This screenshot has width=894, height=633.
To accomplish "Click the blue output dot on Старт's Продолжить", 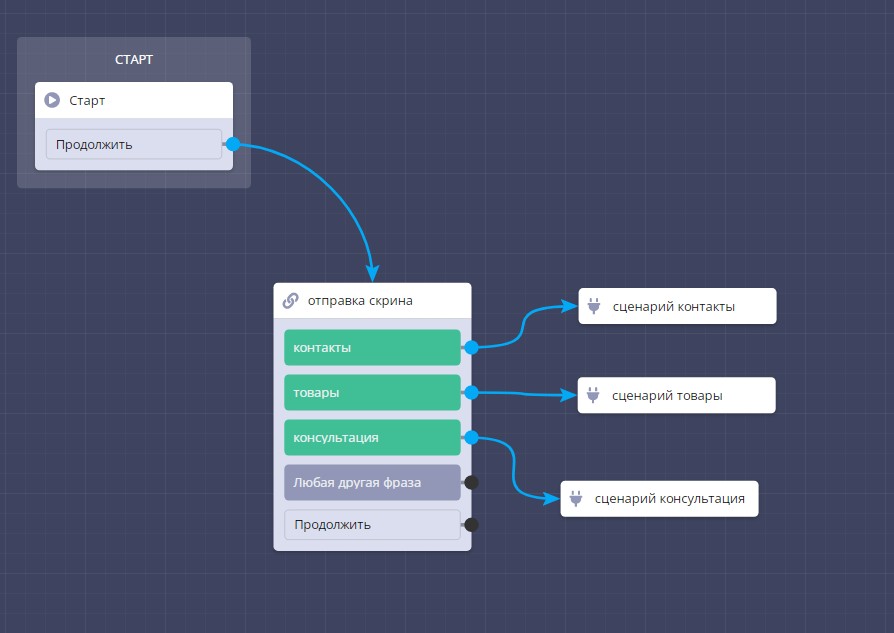I will [233, 144].
